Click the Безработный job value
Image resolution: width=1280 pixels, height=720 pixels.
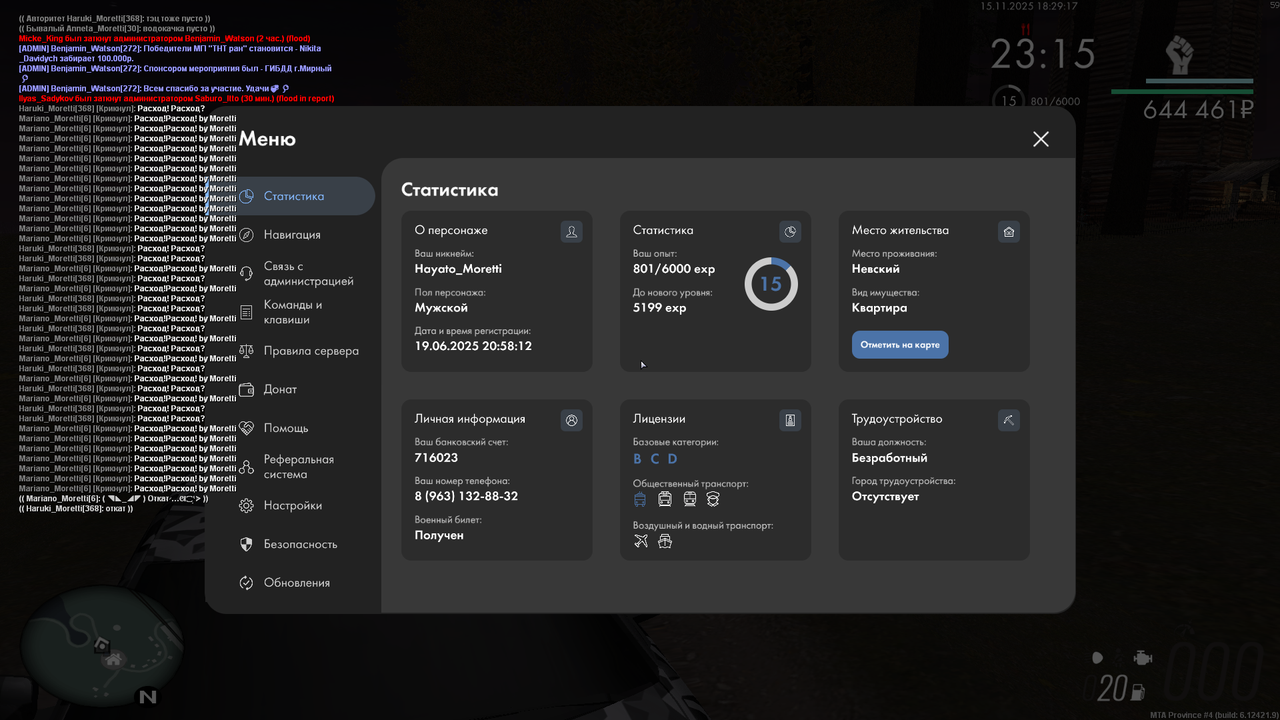point(890,458)
